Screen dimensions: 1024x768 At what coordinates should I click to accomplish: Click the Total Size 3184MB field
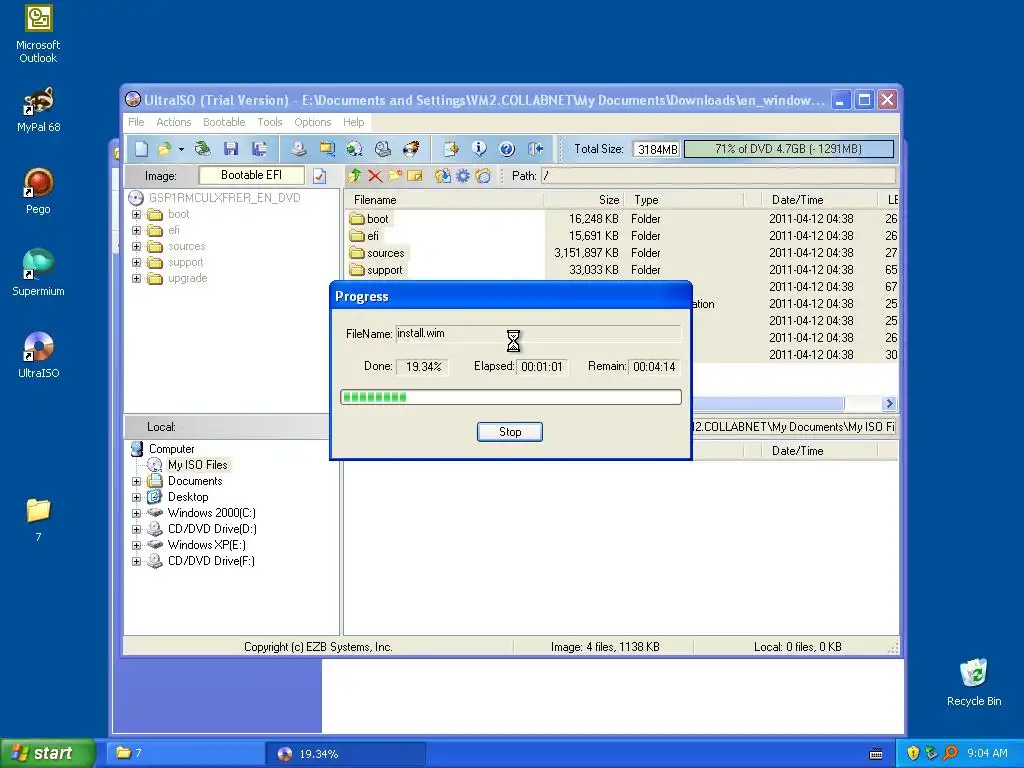(656, 150)
